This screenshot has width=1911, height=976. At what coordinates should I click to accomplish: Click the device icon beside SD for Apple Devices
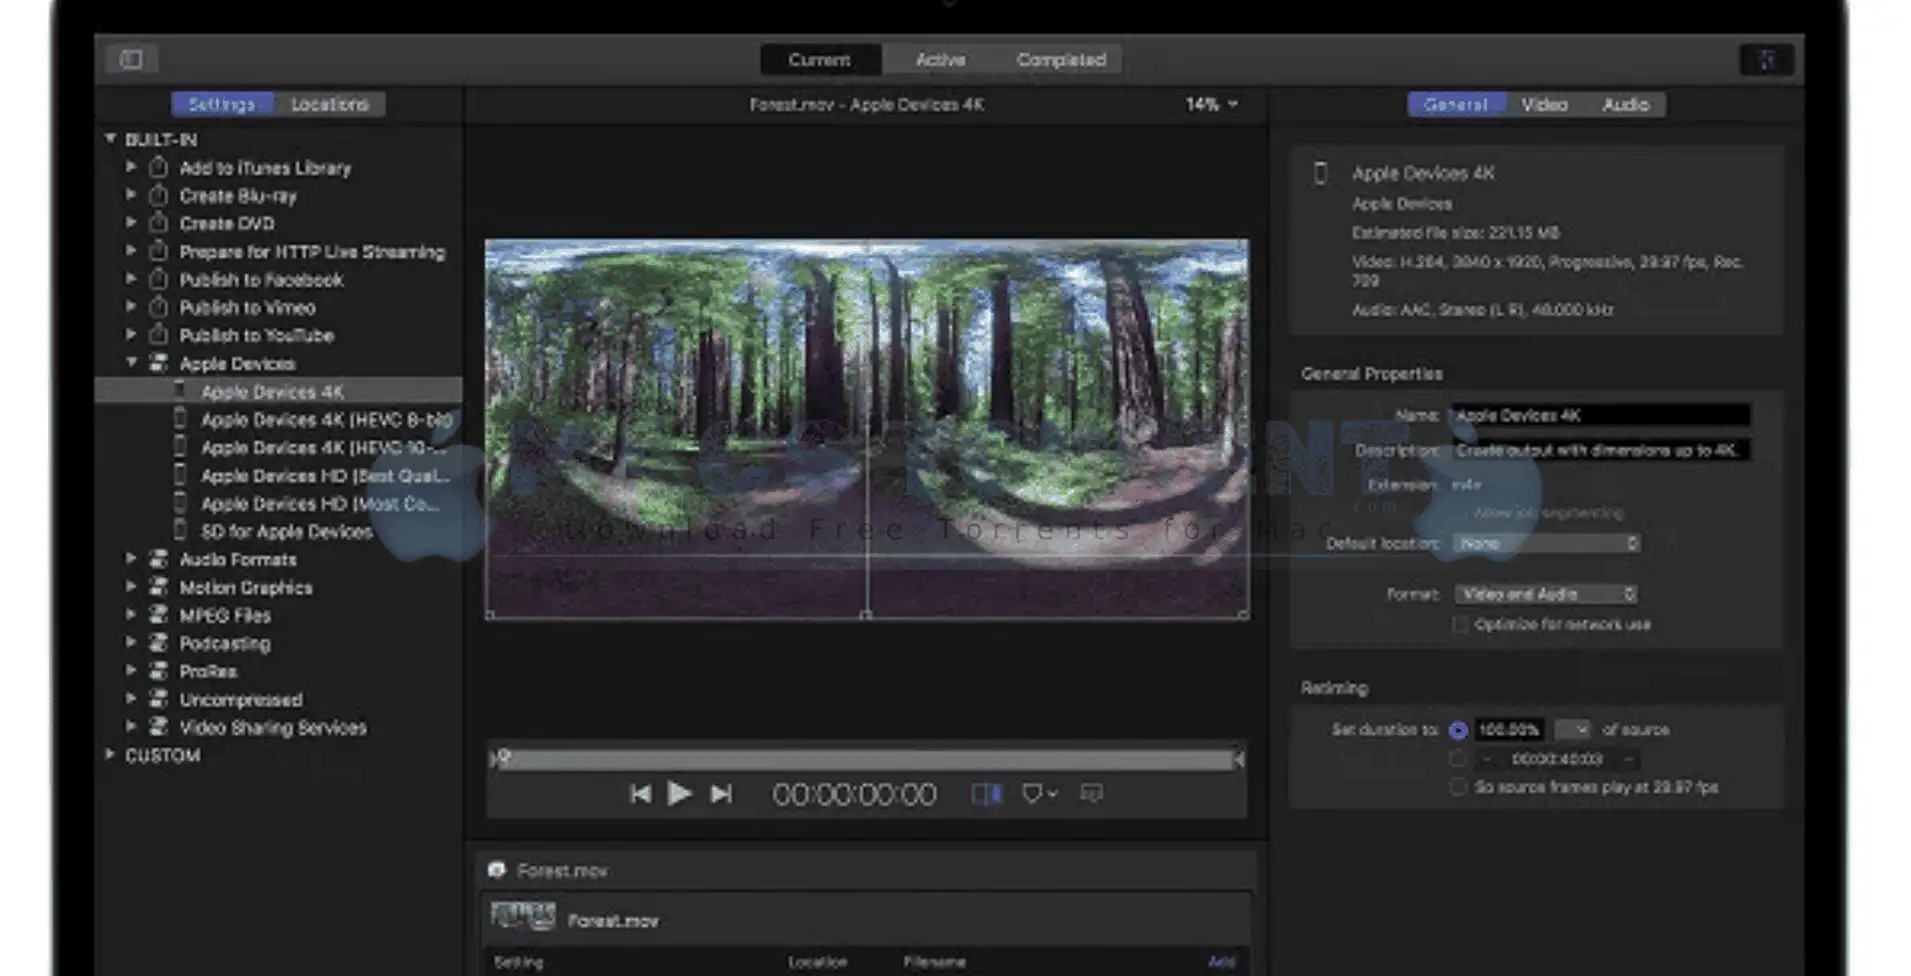pyautogui.click(x=180, y=531)
